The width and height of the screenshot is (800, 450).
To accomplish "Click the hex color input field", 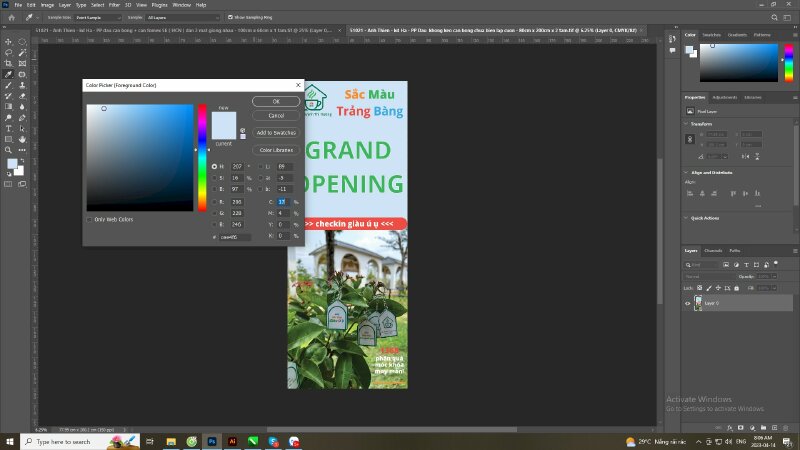I will pyautogui.click(x=235, y=237).
